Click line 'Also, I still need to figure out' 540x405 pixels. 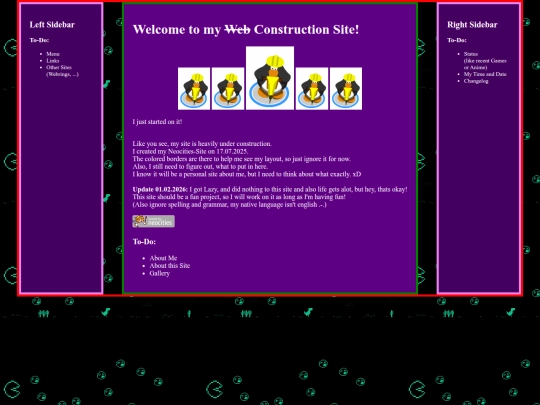(200, 166)
